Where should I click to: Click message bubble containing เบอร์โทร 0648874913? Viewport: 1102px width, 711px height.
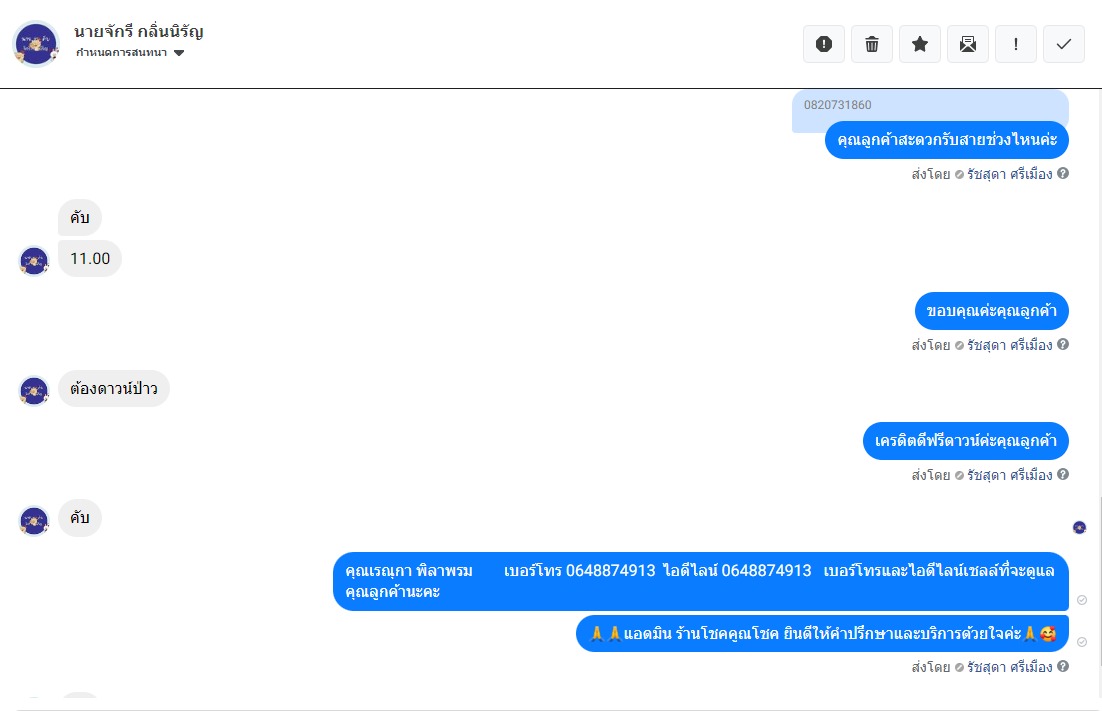click(701, 581)
